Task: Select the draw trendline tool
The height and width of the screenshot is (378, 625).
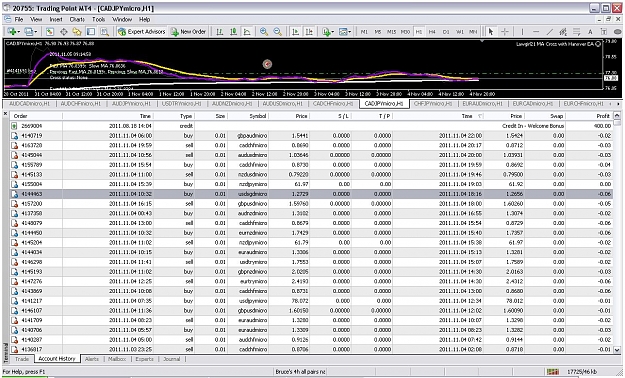Action: click(x=550, y=32)
